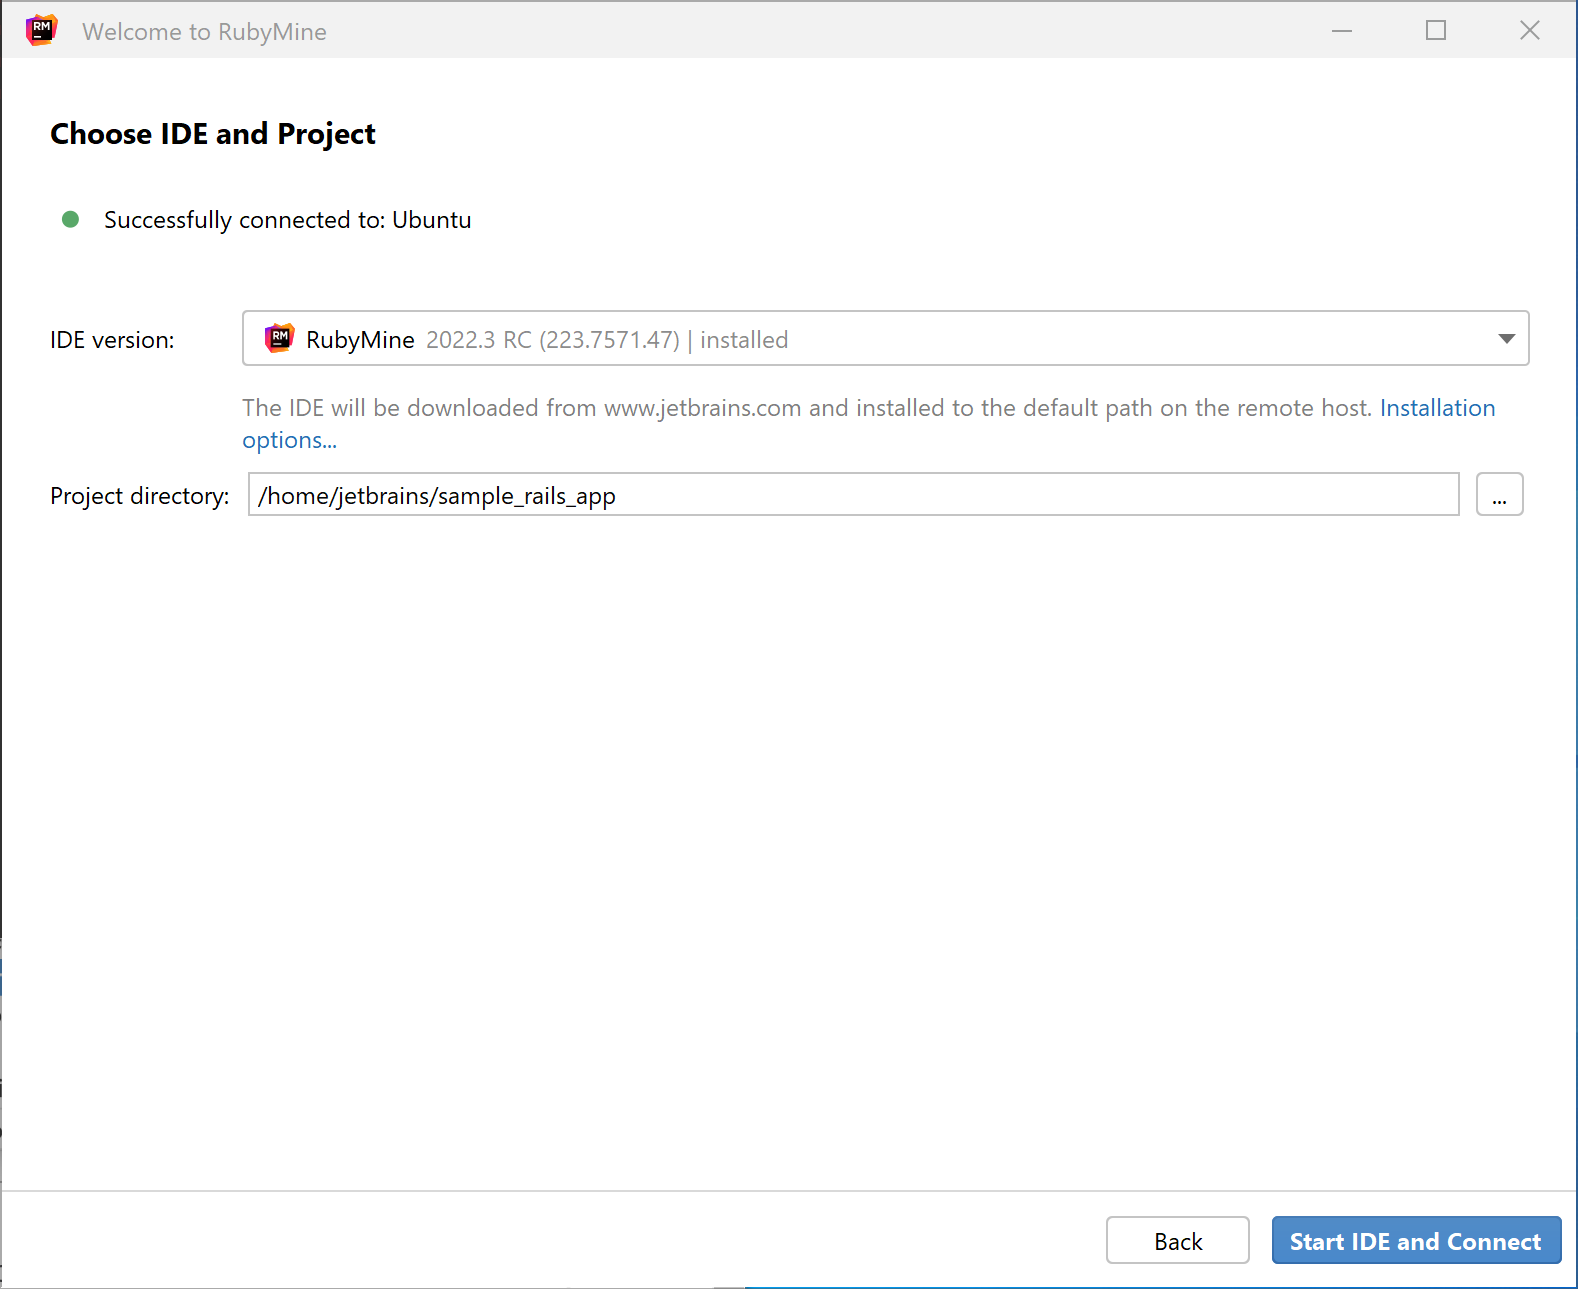Click the 'Welcome to RubyMine' window title
1578x1289 pixels.
click(204, 32)
